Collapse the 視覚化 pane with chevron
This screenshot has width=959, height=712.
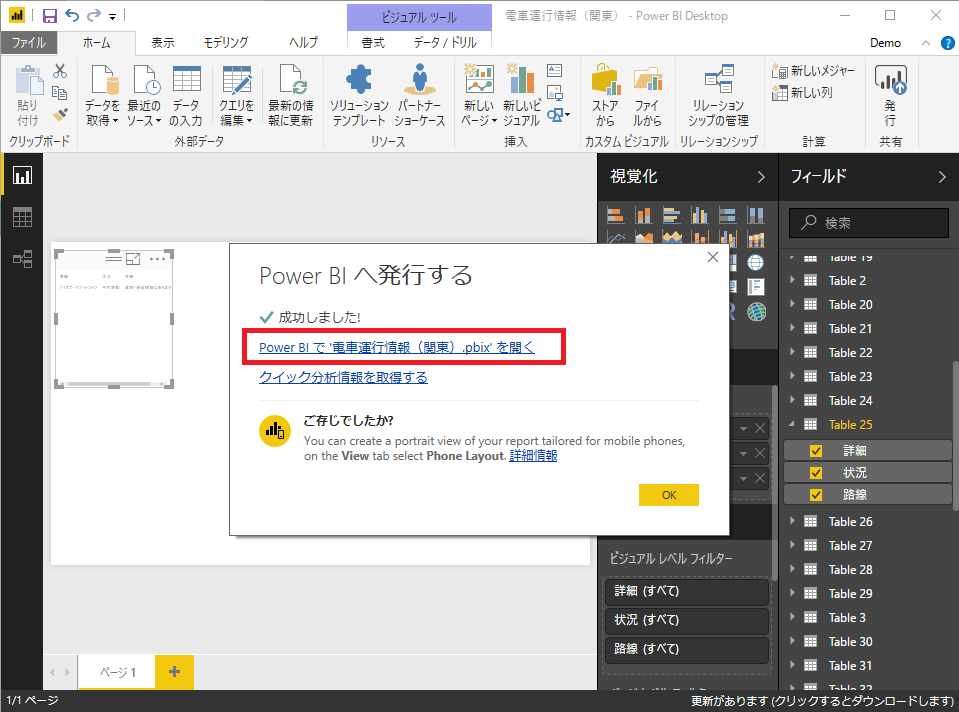tap(761, 177)
